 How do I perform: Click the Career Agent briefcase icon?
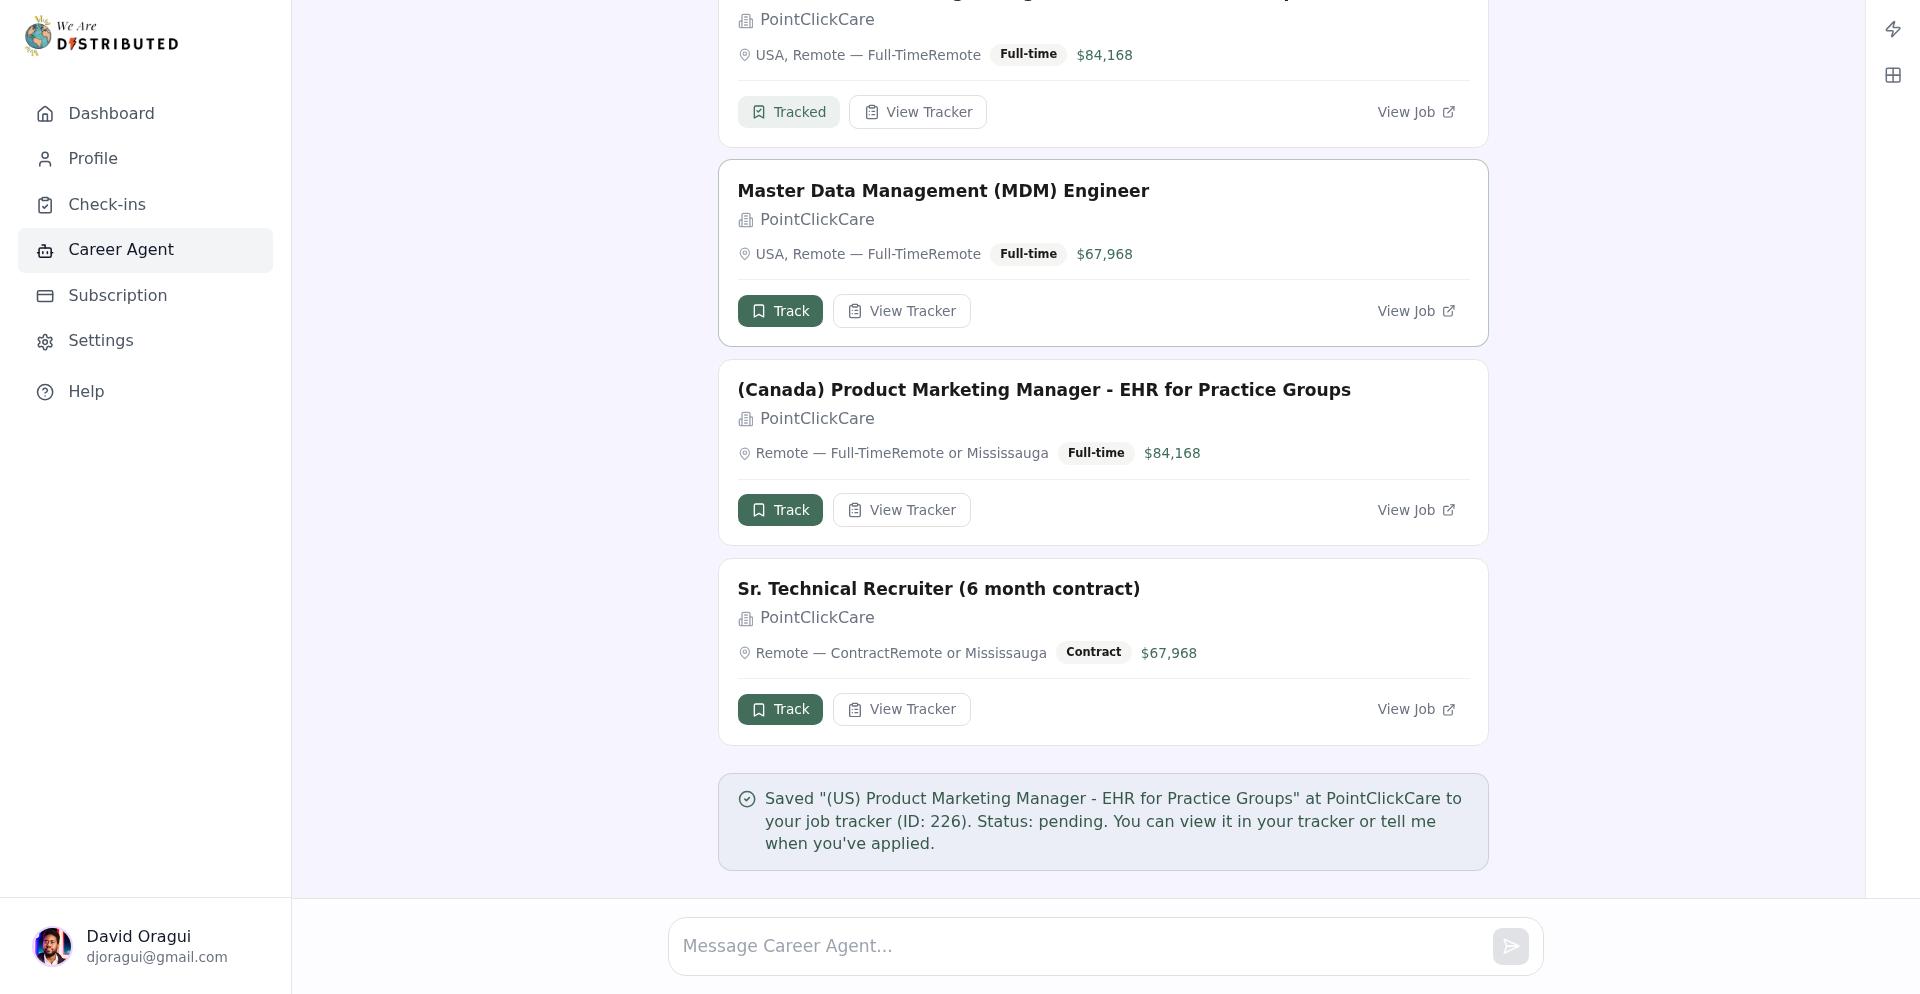45,250
